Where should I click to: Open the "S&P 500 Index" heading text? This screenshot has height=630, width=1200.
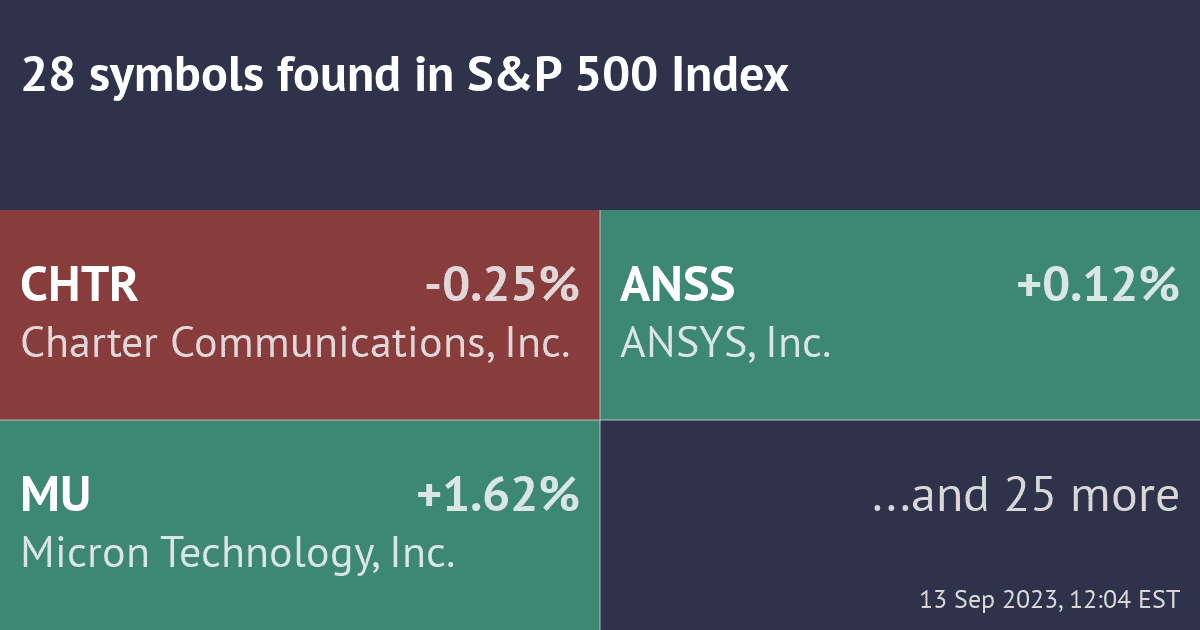pos(628,76)
